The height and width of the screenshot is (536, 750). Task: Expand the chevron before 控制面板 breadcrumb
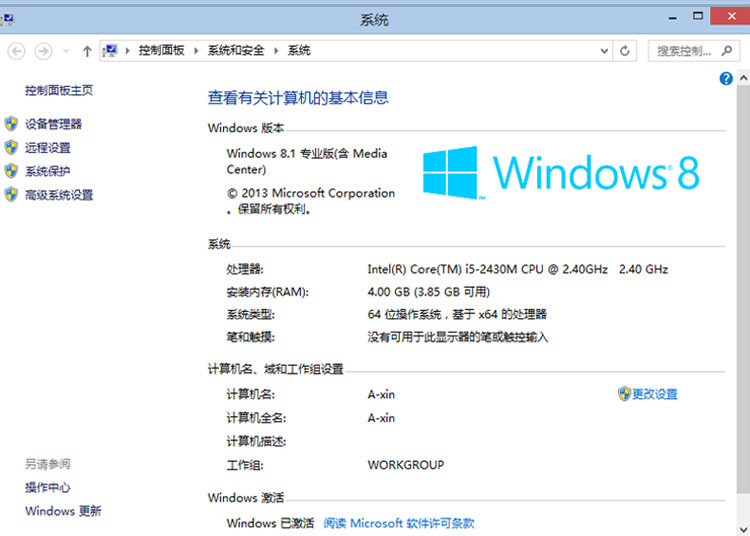point(128,51)
